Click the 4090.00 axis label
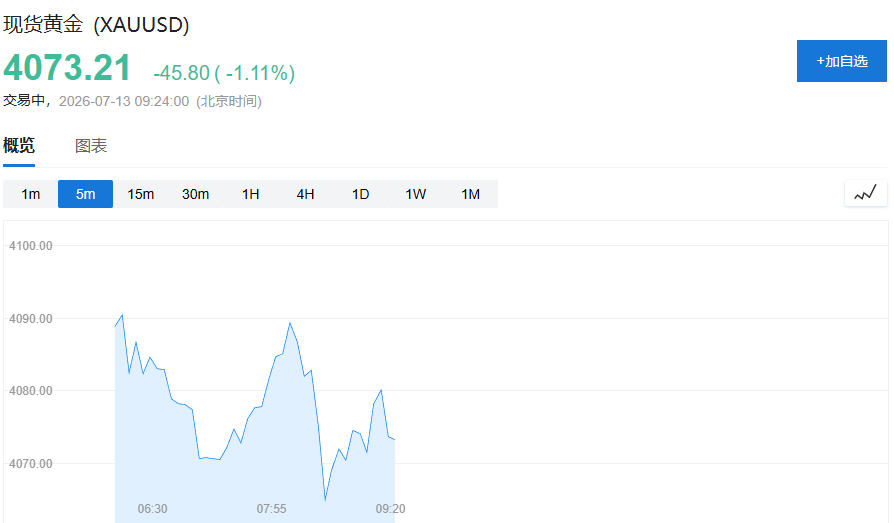This screenshot has height=523, width=894. 31,319
